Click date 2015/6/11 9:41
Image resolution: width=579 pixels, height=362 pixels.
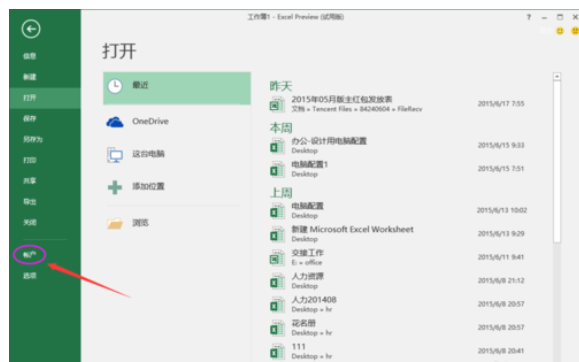501,257
